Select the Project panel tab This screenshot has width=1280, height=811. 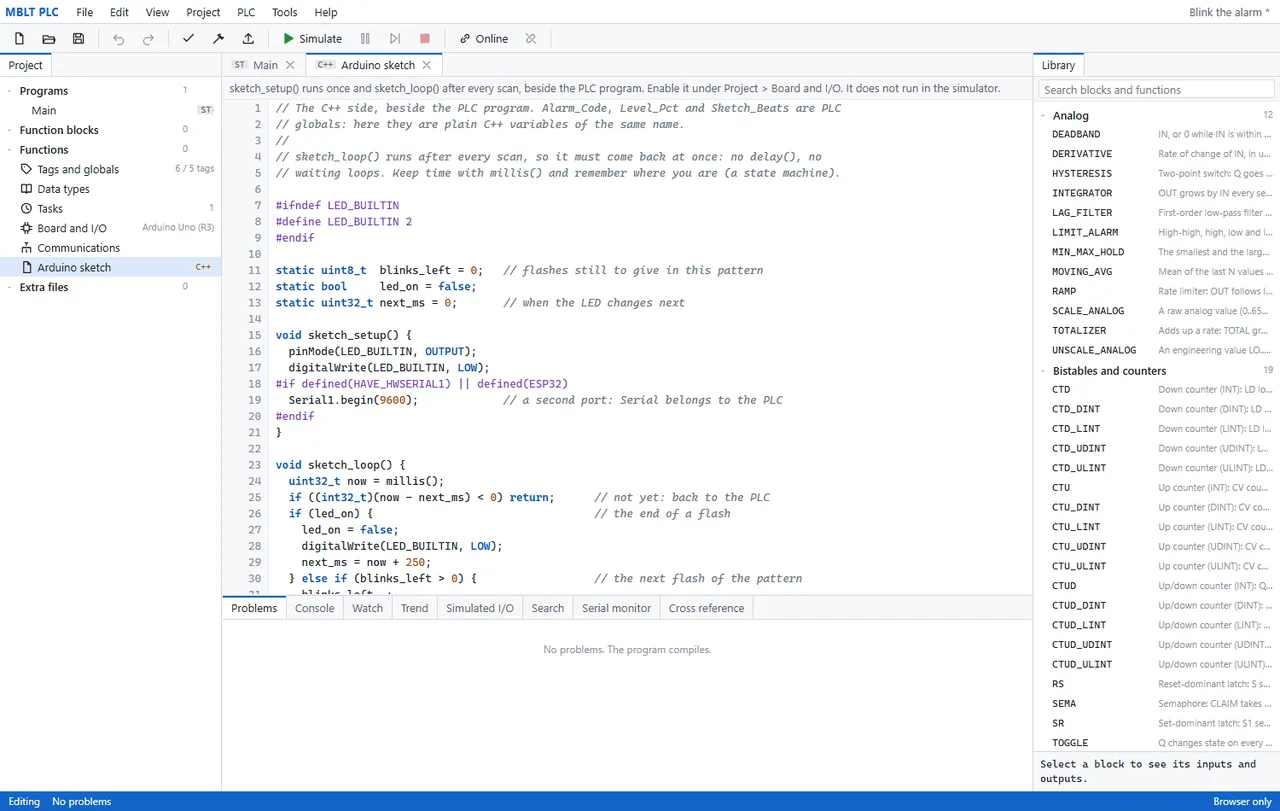(x=26, y=65)
